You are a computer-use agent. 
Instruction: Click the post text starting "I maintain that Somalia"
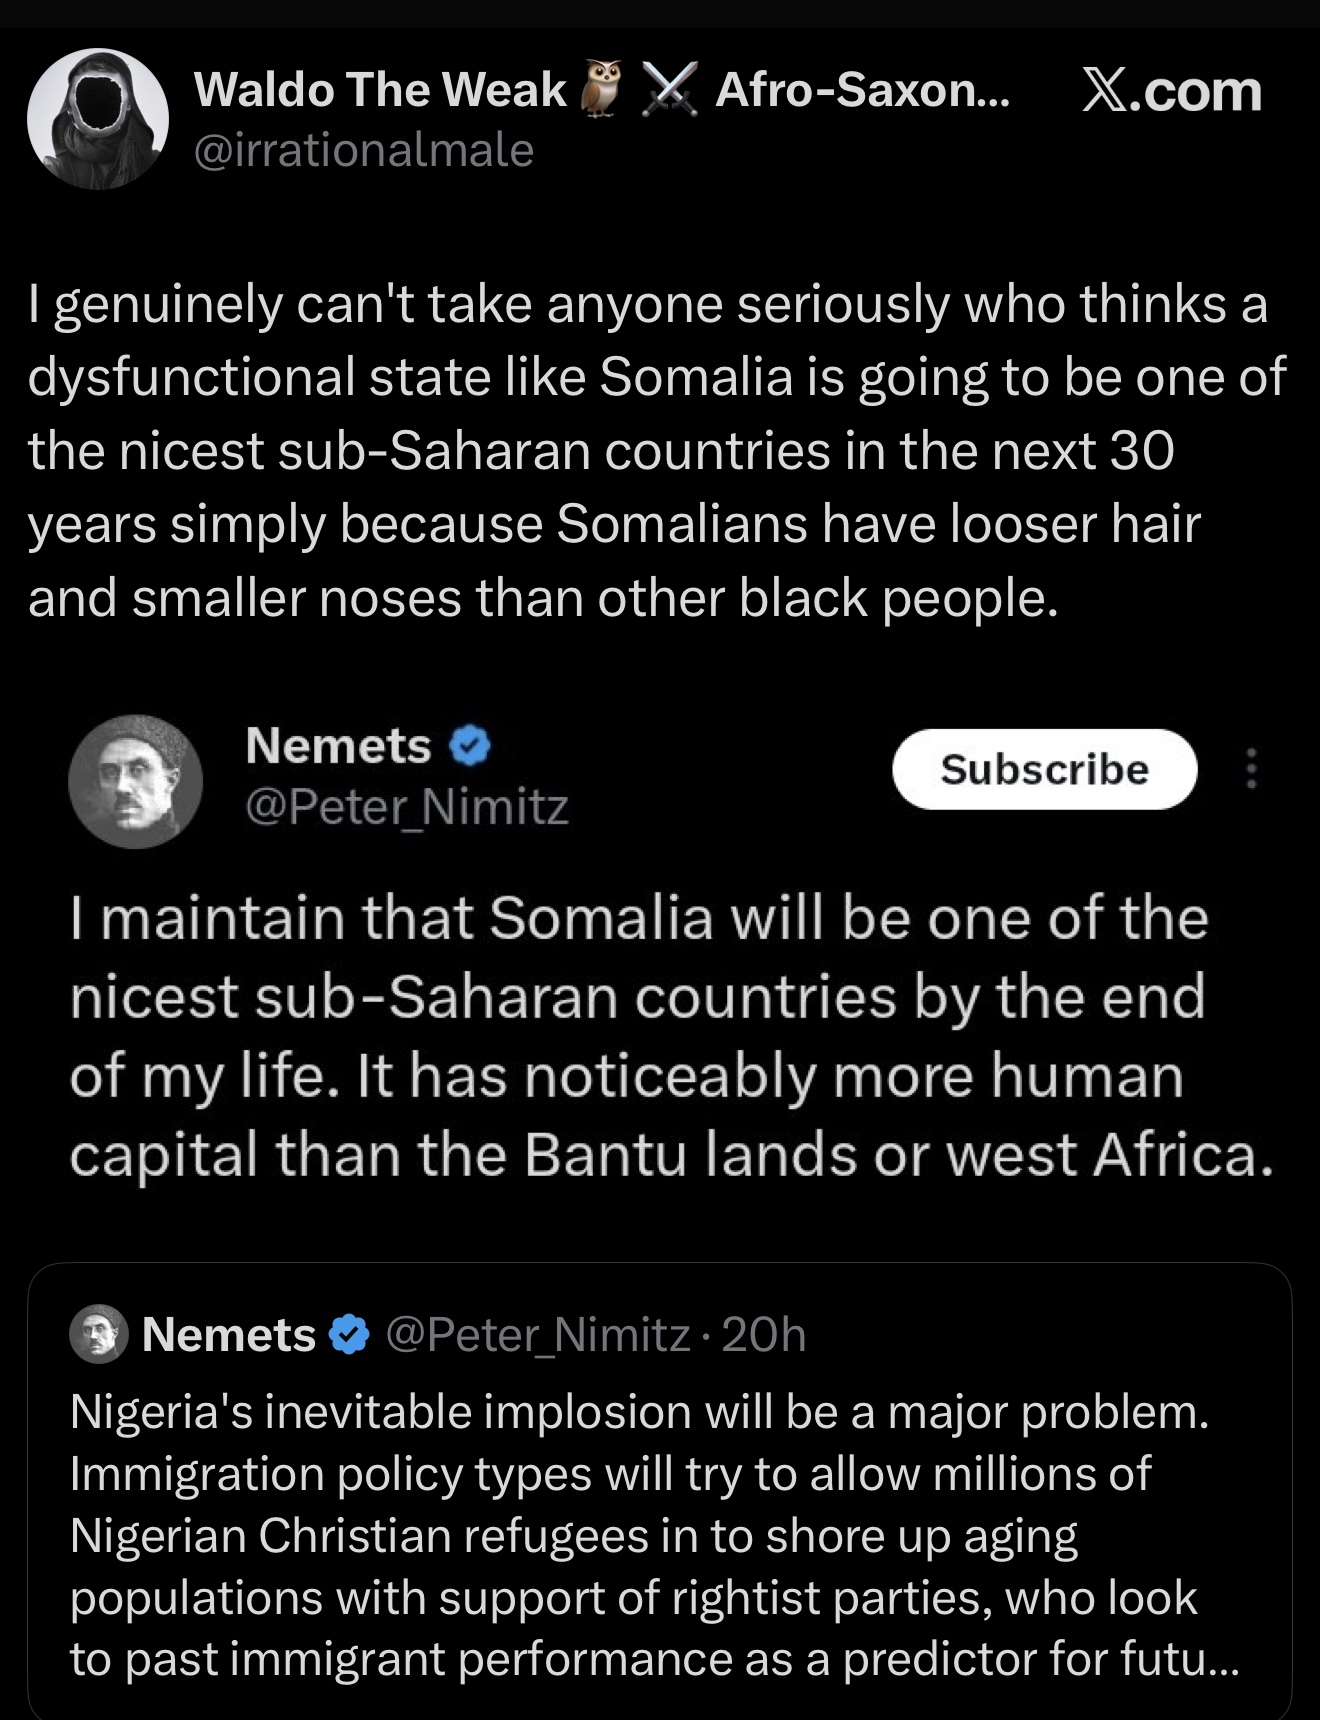[670, 1036]
